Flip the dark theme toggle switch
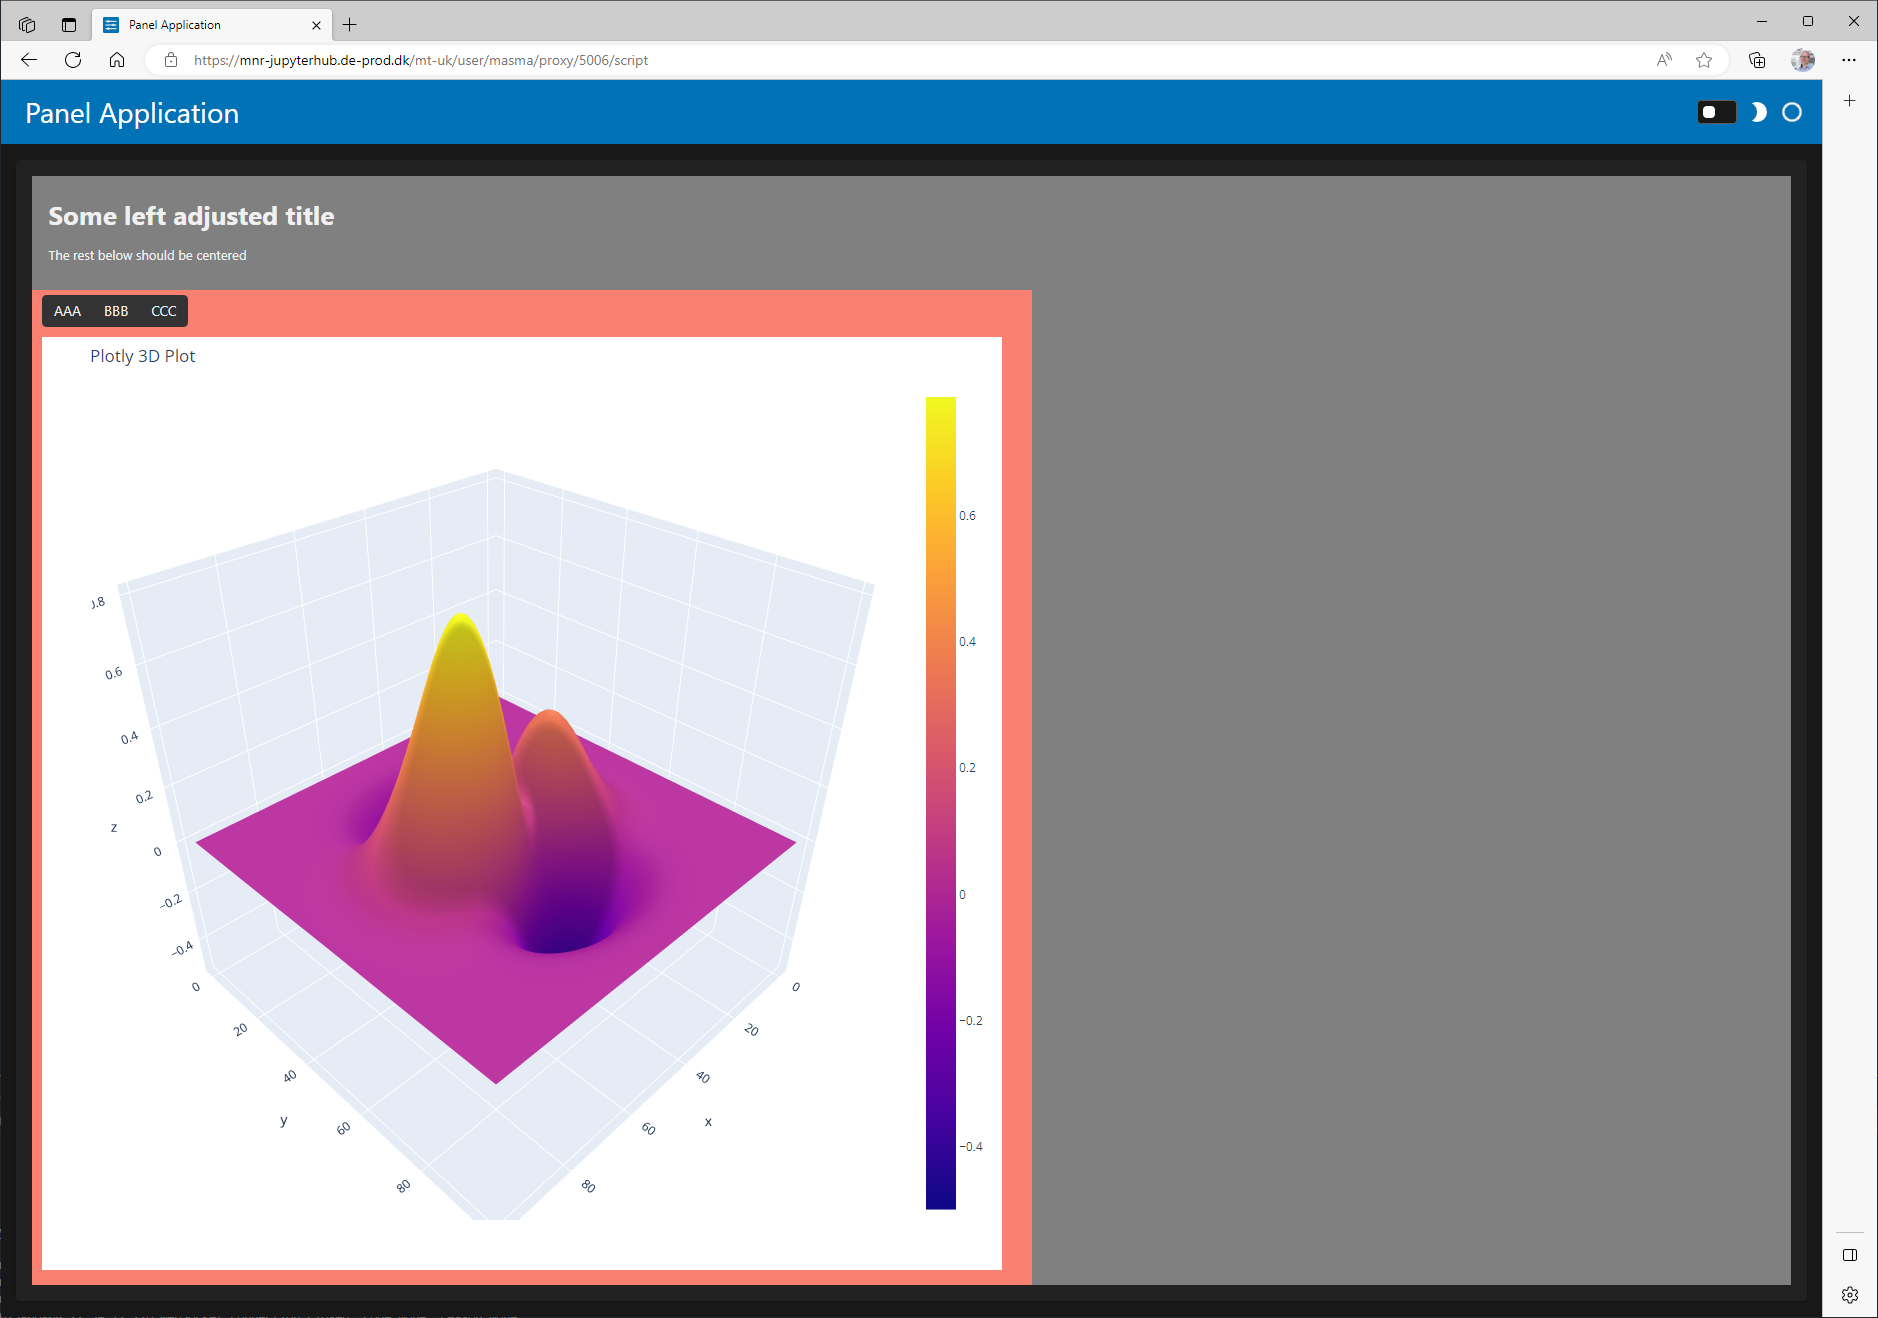The height and width of the screenshot is (1318, 1878). click(x=1717, y=112)
